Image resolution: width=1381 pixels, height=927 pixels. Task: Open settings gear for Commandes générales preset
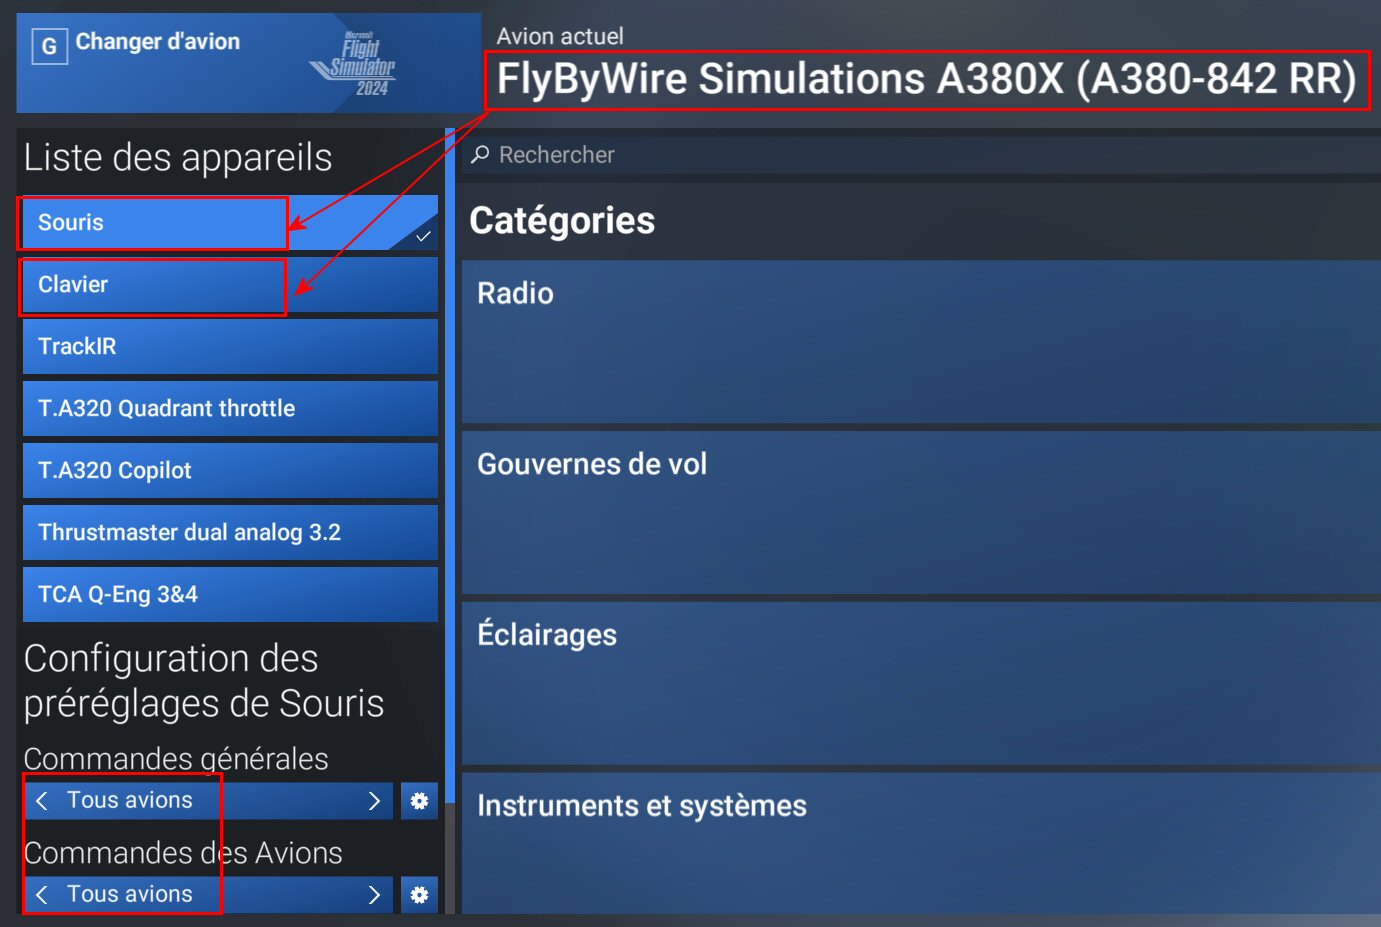coord(420,801)
